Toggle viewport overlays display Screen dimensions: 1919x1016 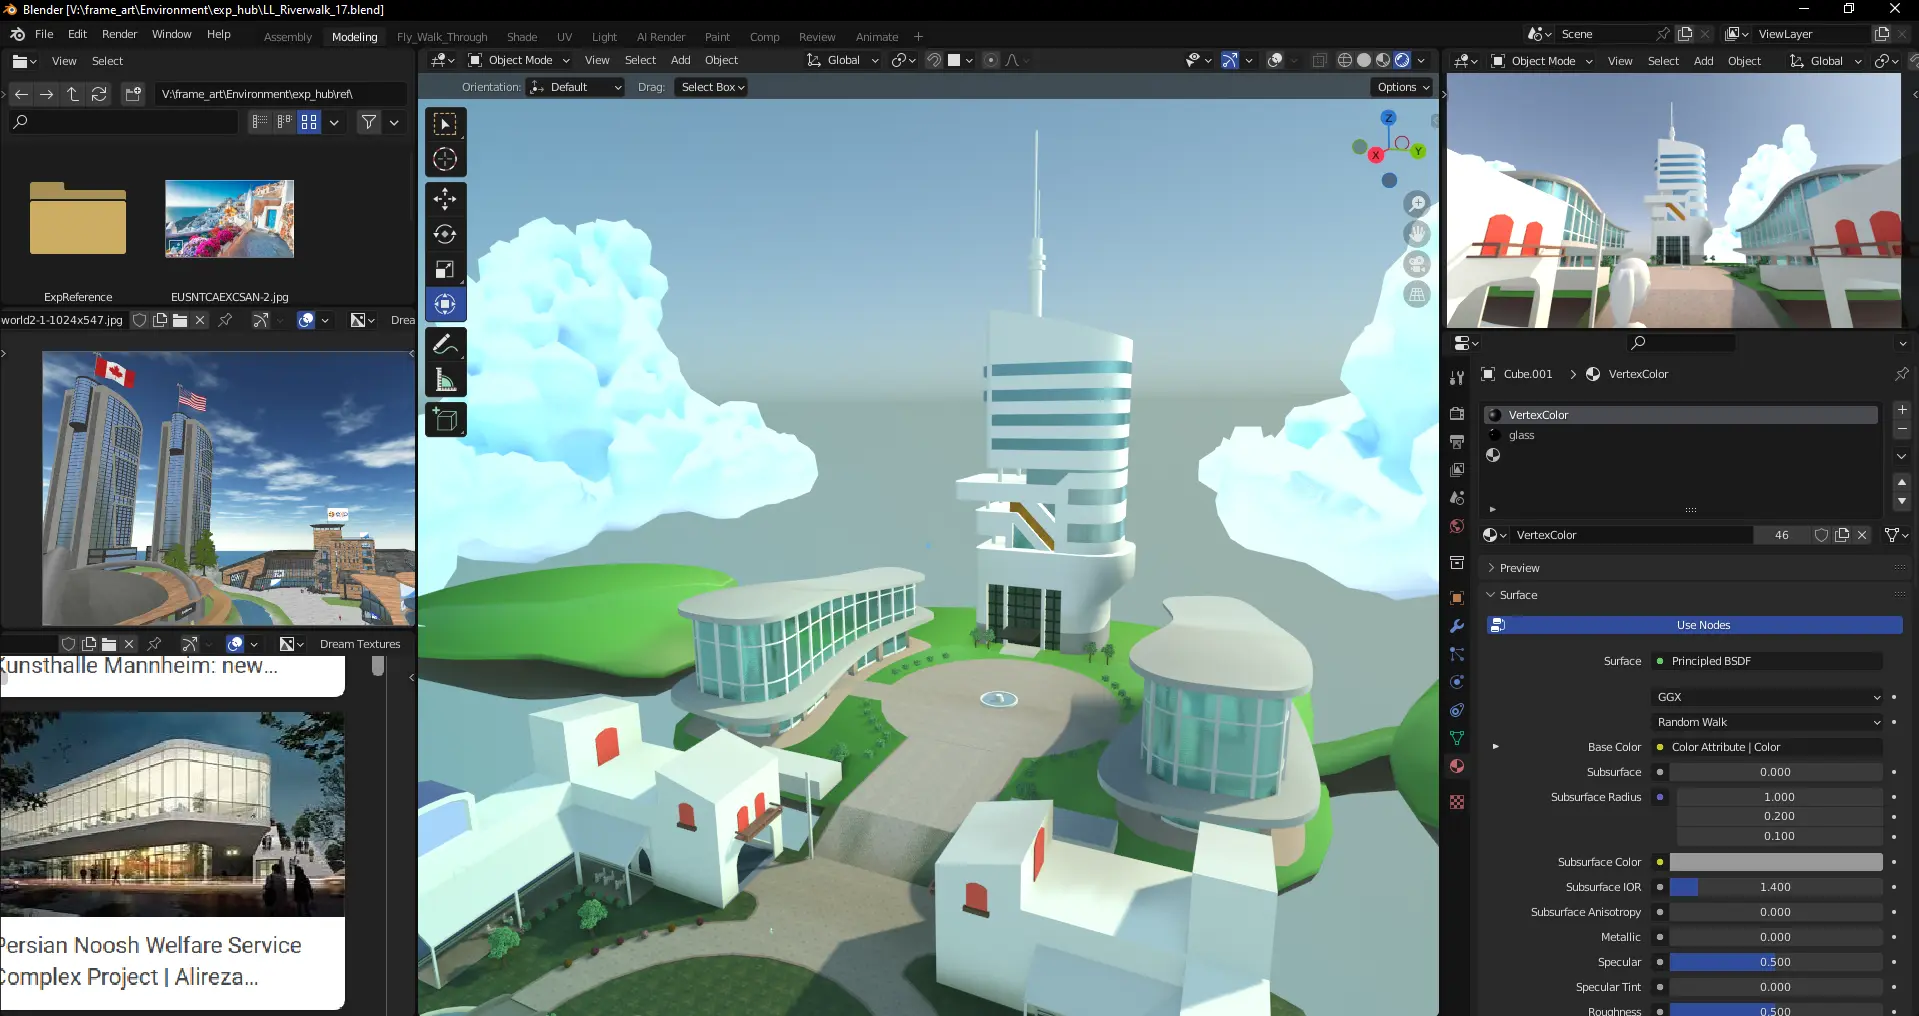point(1275,60)
